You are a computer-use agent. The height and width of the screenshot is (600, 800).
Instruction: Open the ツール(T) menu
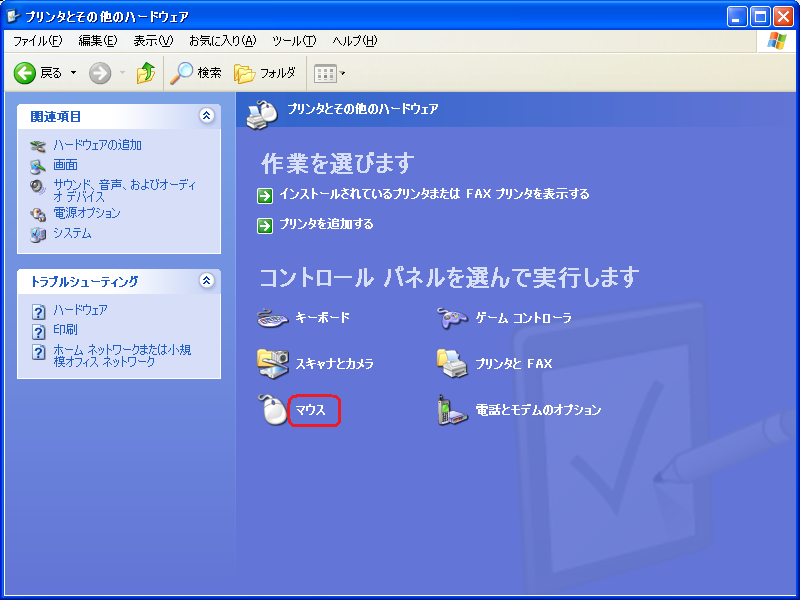click(294, 41)
